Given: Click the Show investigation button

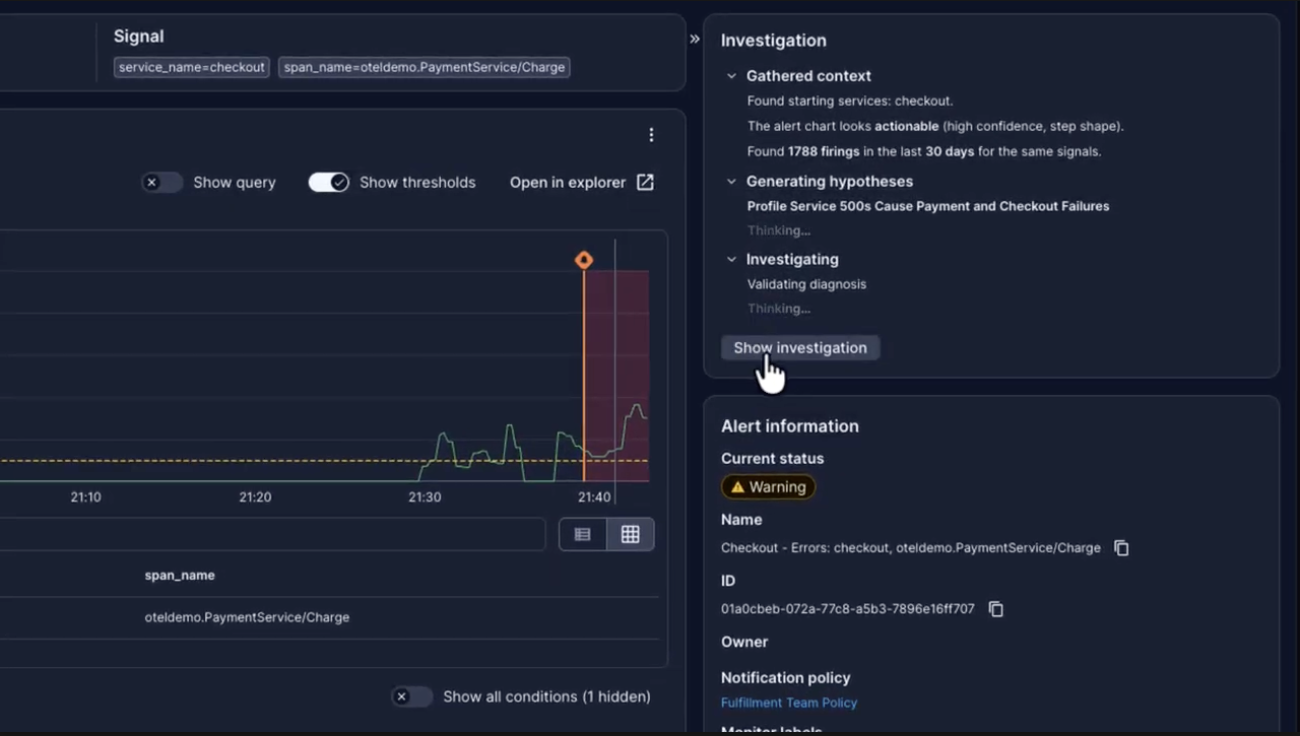Looking at the screenshot, I should (x=800, y=348).
